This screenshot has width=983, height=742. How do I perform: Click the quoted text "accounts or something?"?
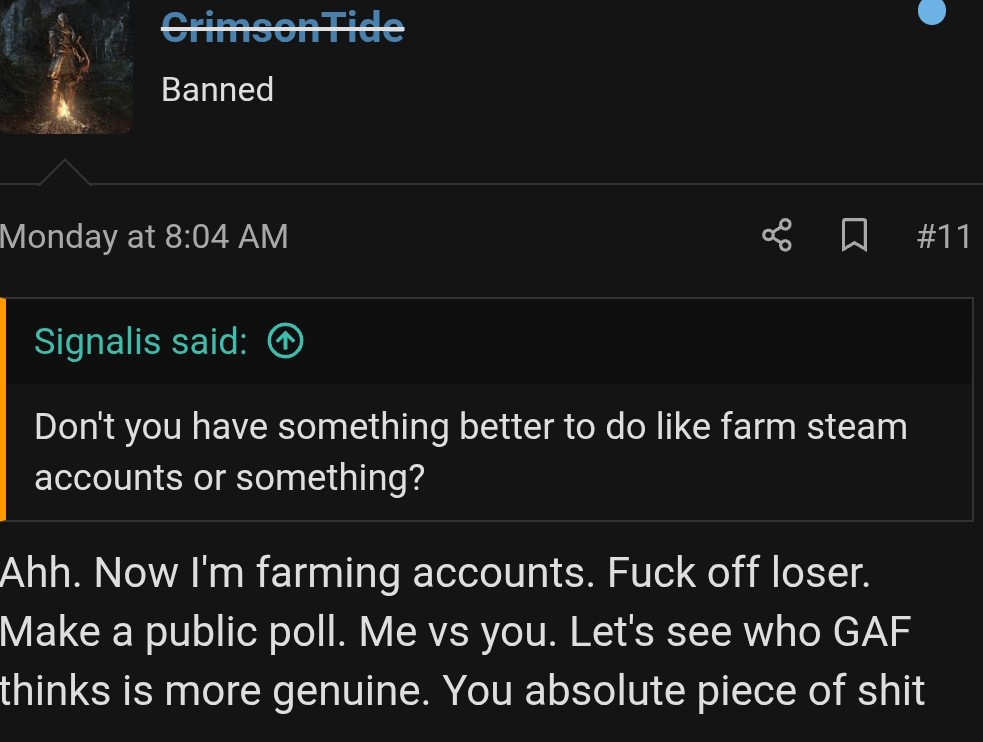[x=229, y=477]
